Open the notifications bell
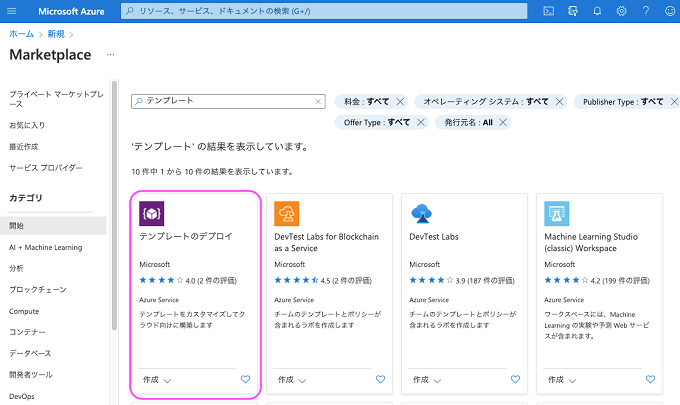680x405 pixels. coord(597,11)
